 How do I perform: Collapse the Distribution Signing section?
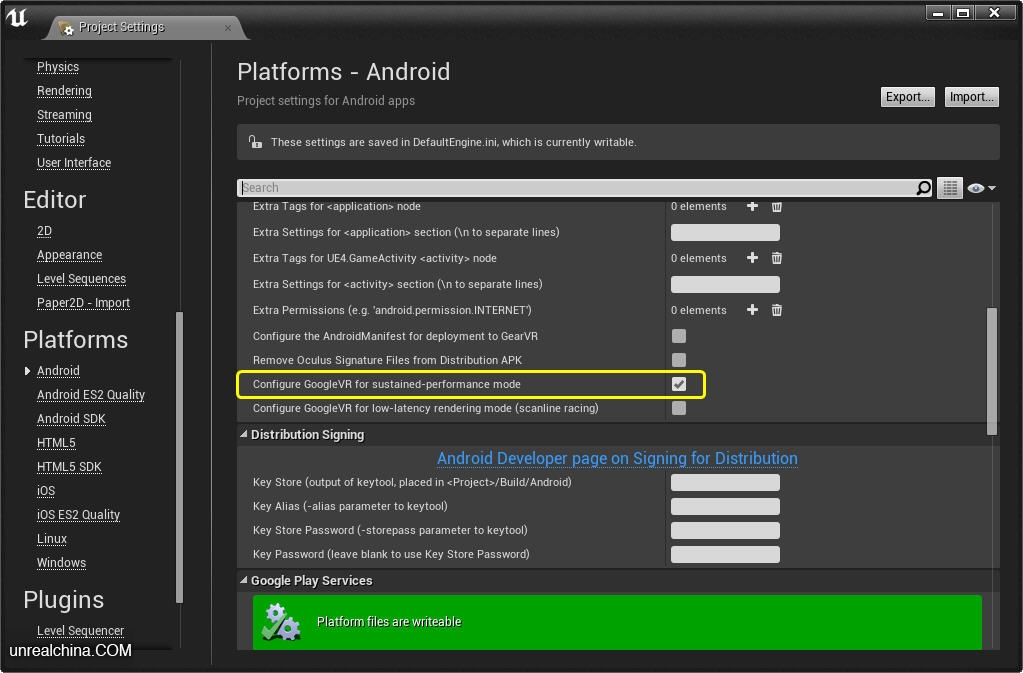(x=244, y=434)
